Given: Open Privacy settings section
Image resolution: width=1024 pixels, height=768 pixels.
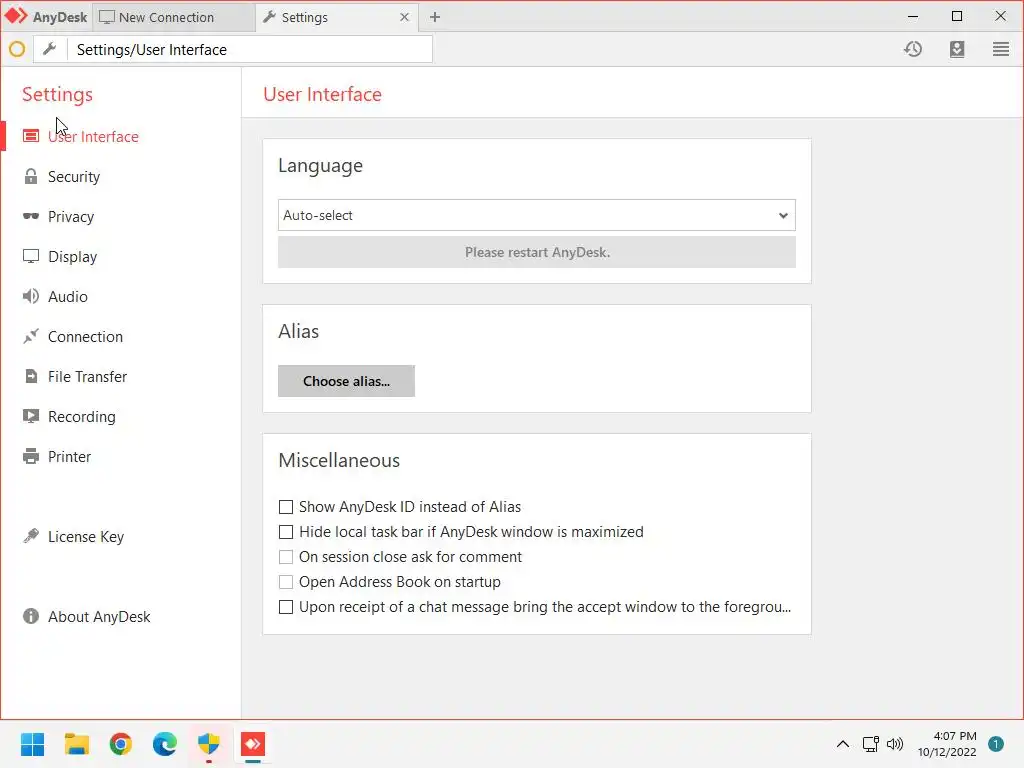Looking at the screenshot, I should coord(71,216).
